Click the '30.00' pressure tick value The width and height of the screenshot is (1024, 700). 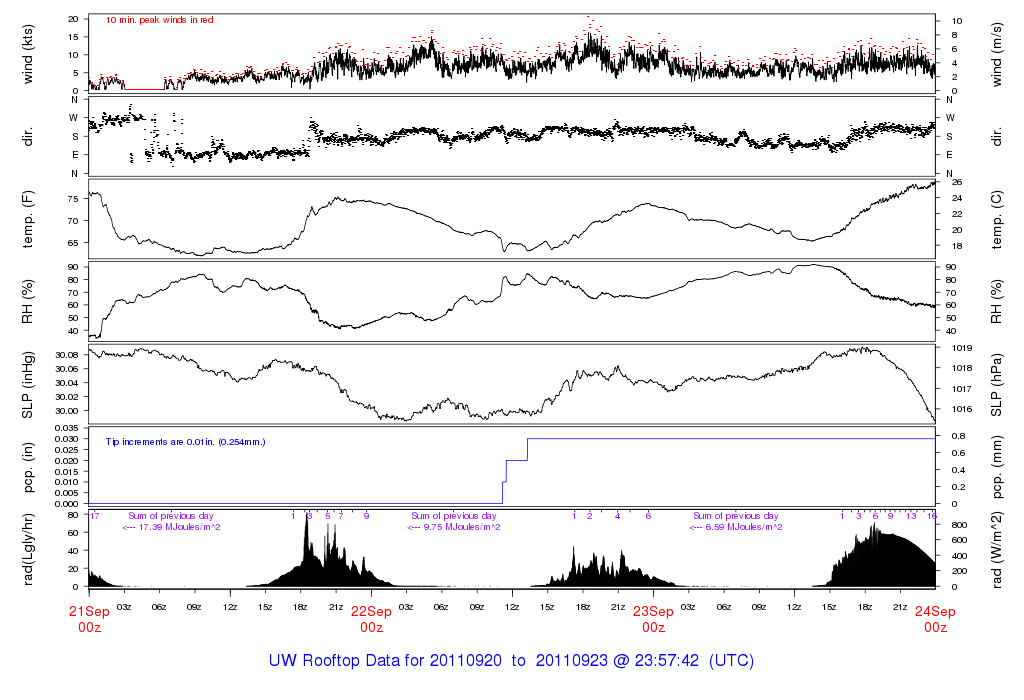pos(67,411)
